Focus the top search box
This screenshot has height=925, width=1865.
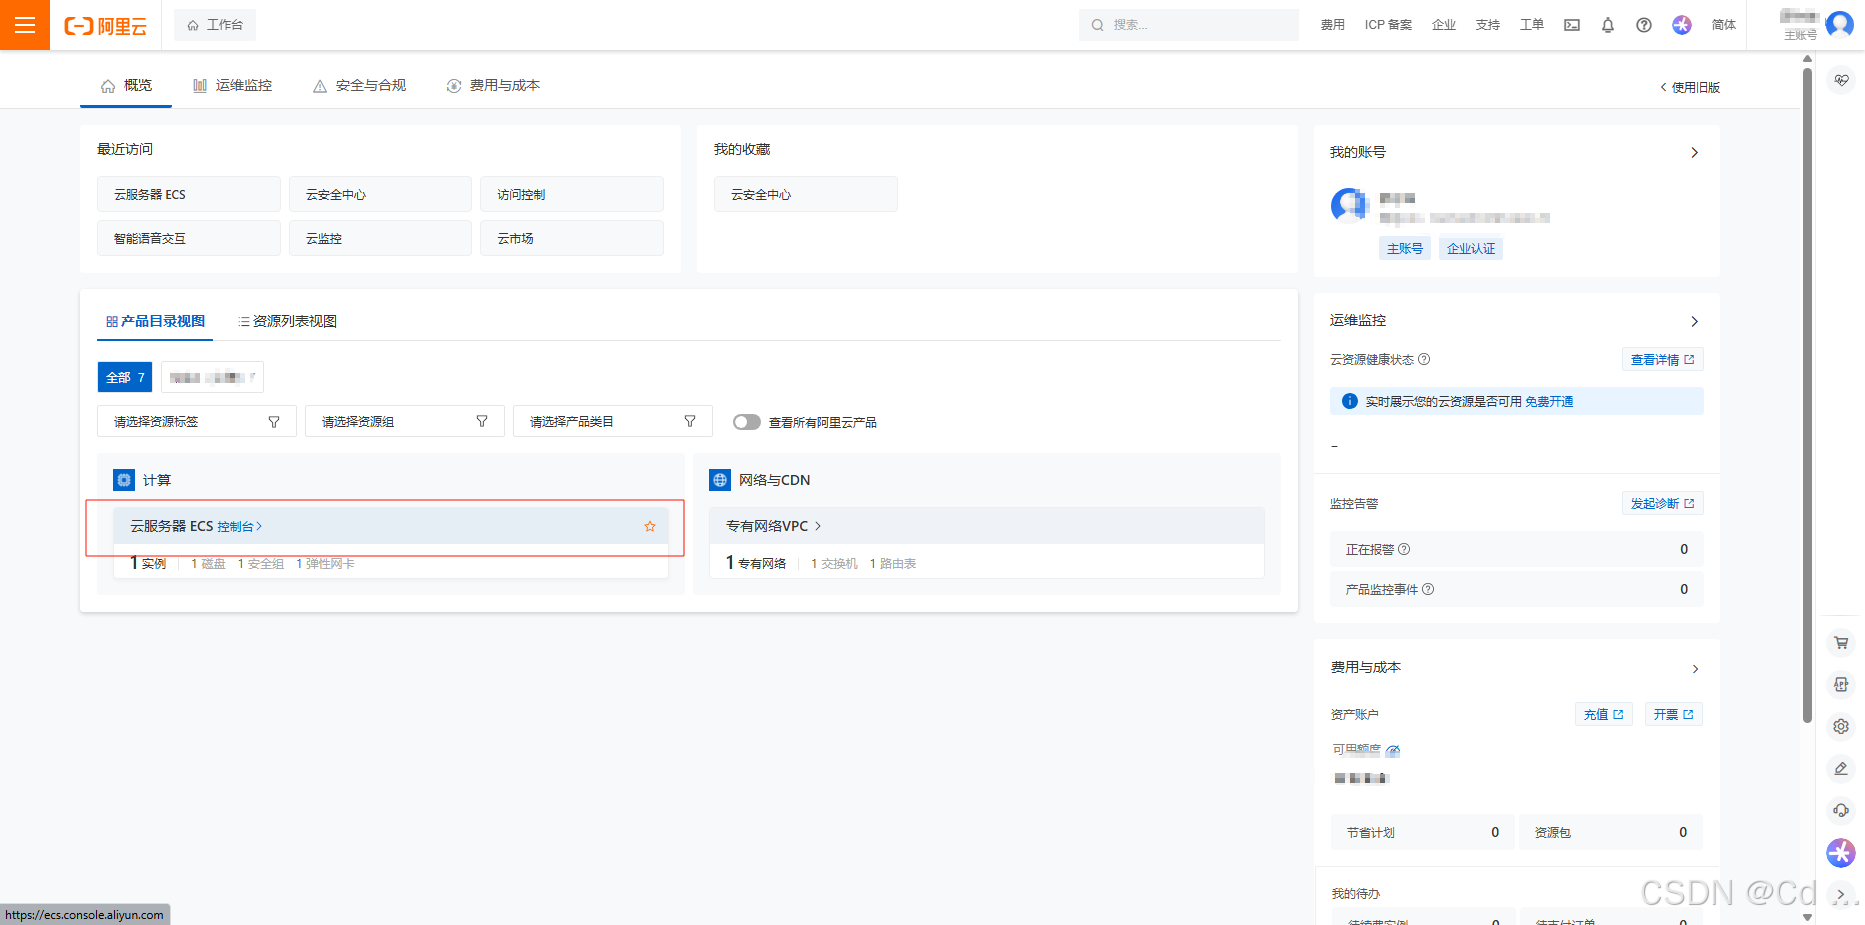click(x=1188, y=25)
